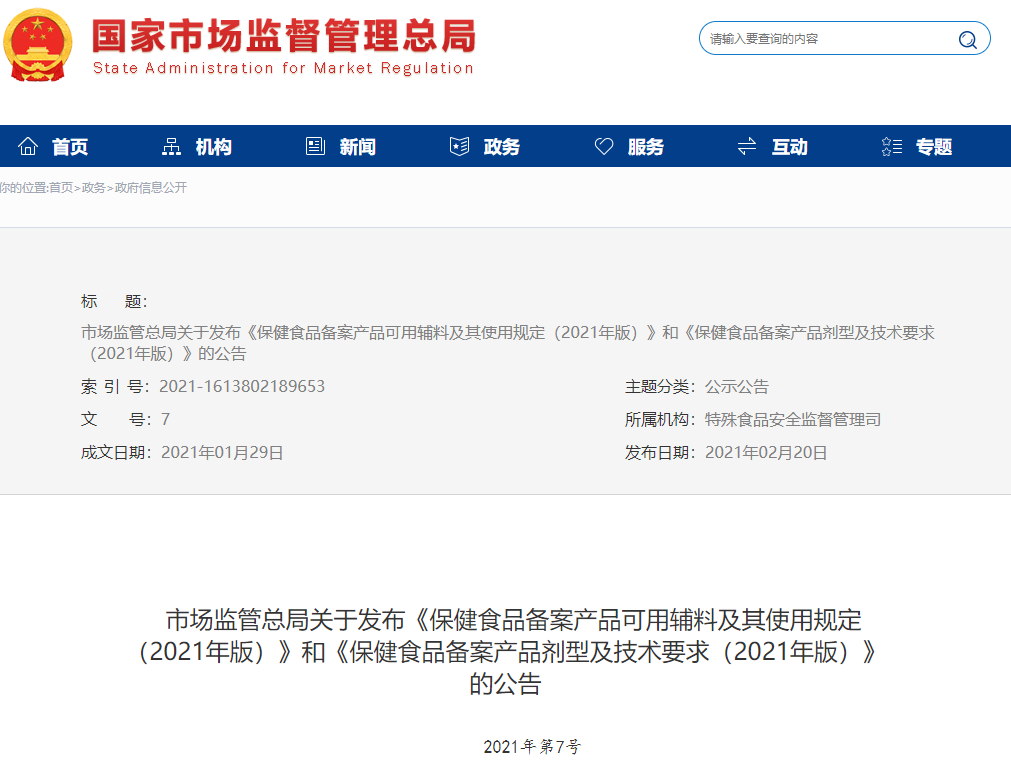
Task: Click the home icon beside 首页
Action: point(28,146)
